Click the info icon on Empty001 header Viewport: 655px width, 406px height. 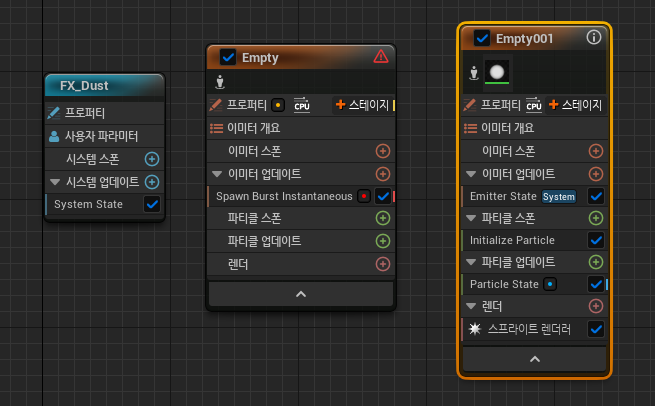[594, 38]
